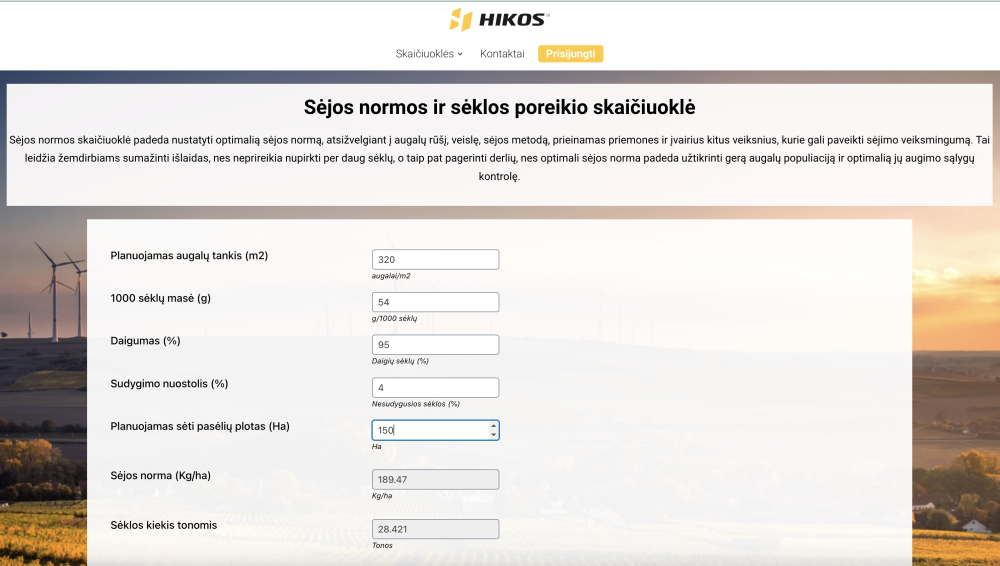Click the hint text "g/1000 sėklų"
Image resolution: width=1000 pixels, height=566 pixels.
(394, 318)
